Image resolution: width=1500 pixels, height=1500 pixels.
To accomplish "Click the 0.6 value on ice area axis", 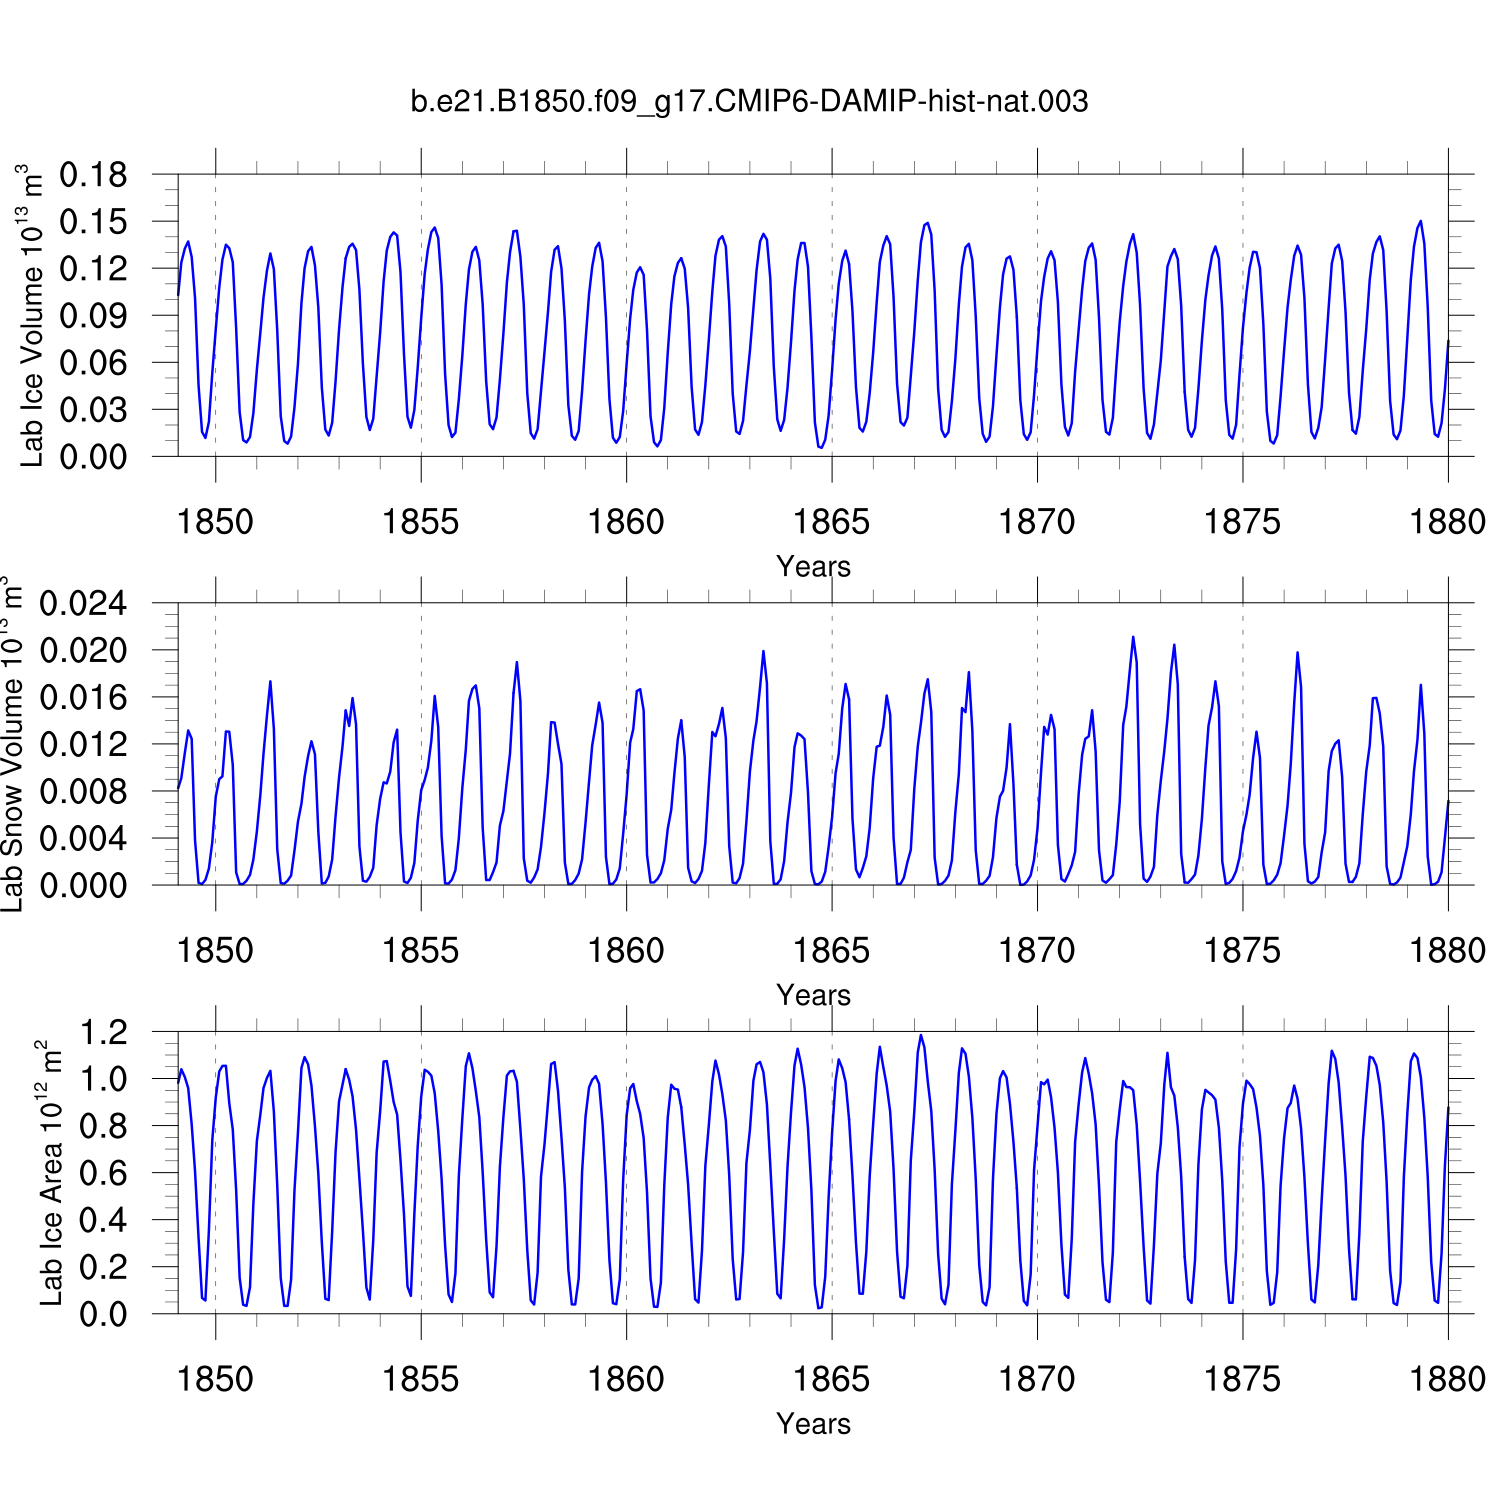I will click(x=104, y=1173).
